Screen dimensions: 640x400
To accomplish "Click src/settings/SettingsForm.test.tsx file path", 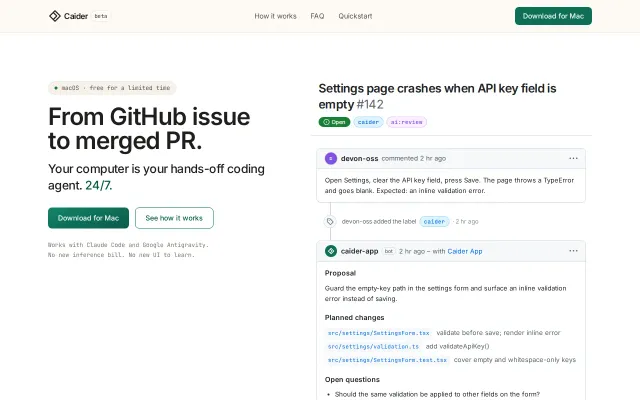I will tap(387, 360).
